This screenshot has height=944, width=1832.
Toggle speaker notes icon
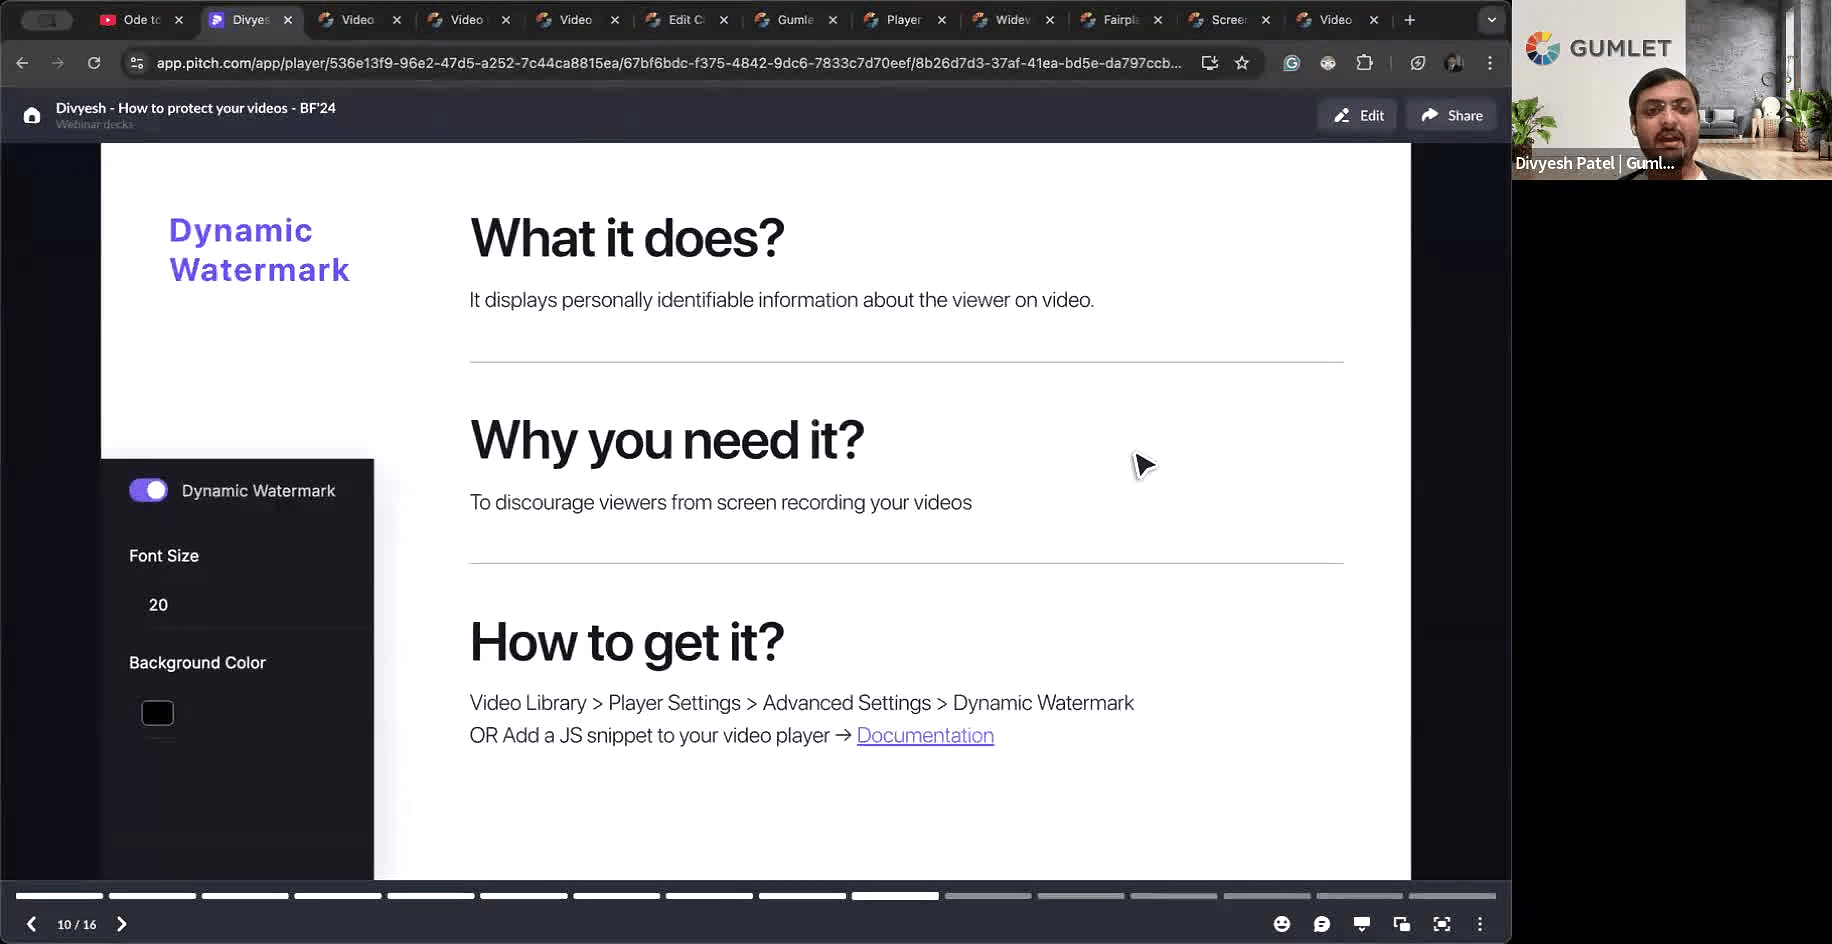click(1362, 924)
